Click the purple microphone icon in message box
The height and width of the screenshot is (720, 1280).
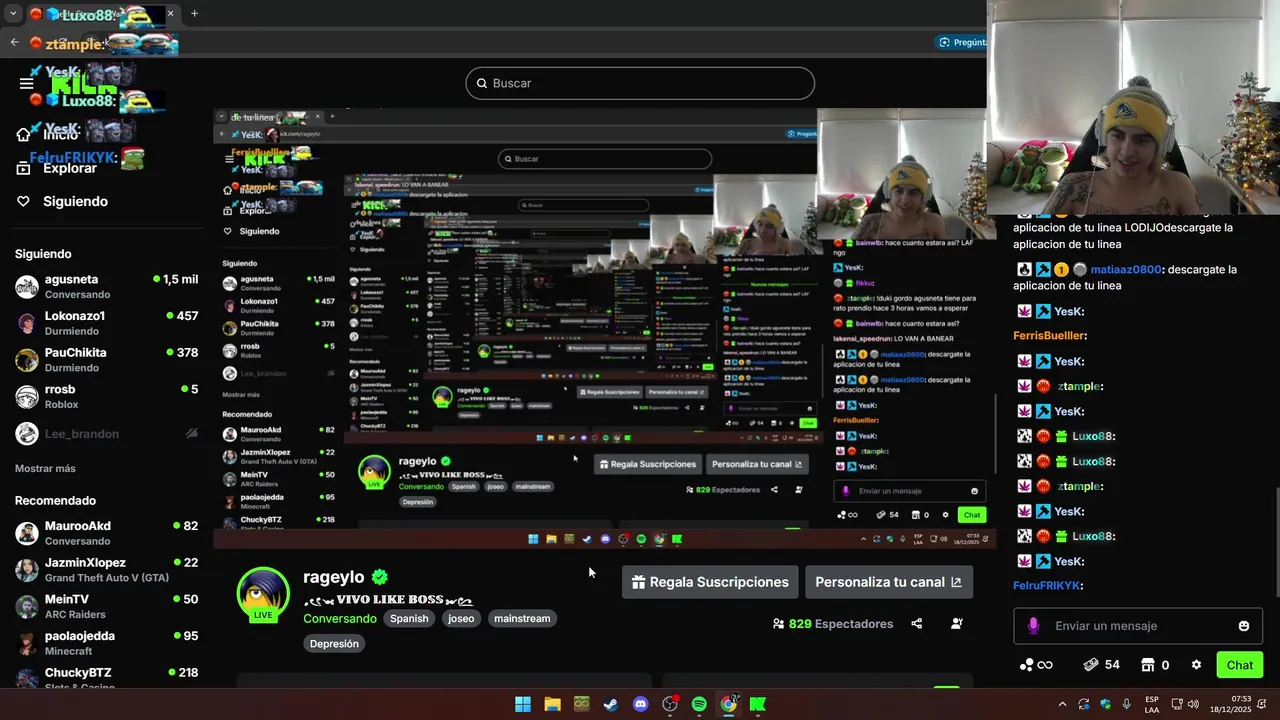(1033, 626)
